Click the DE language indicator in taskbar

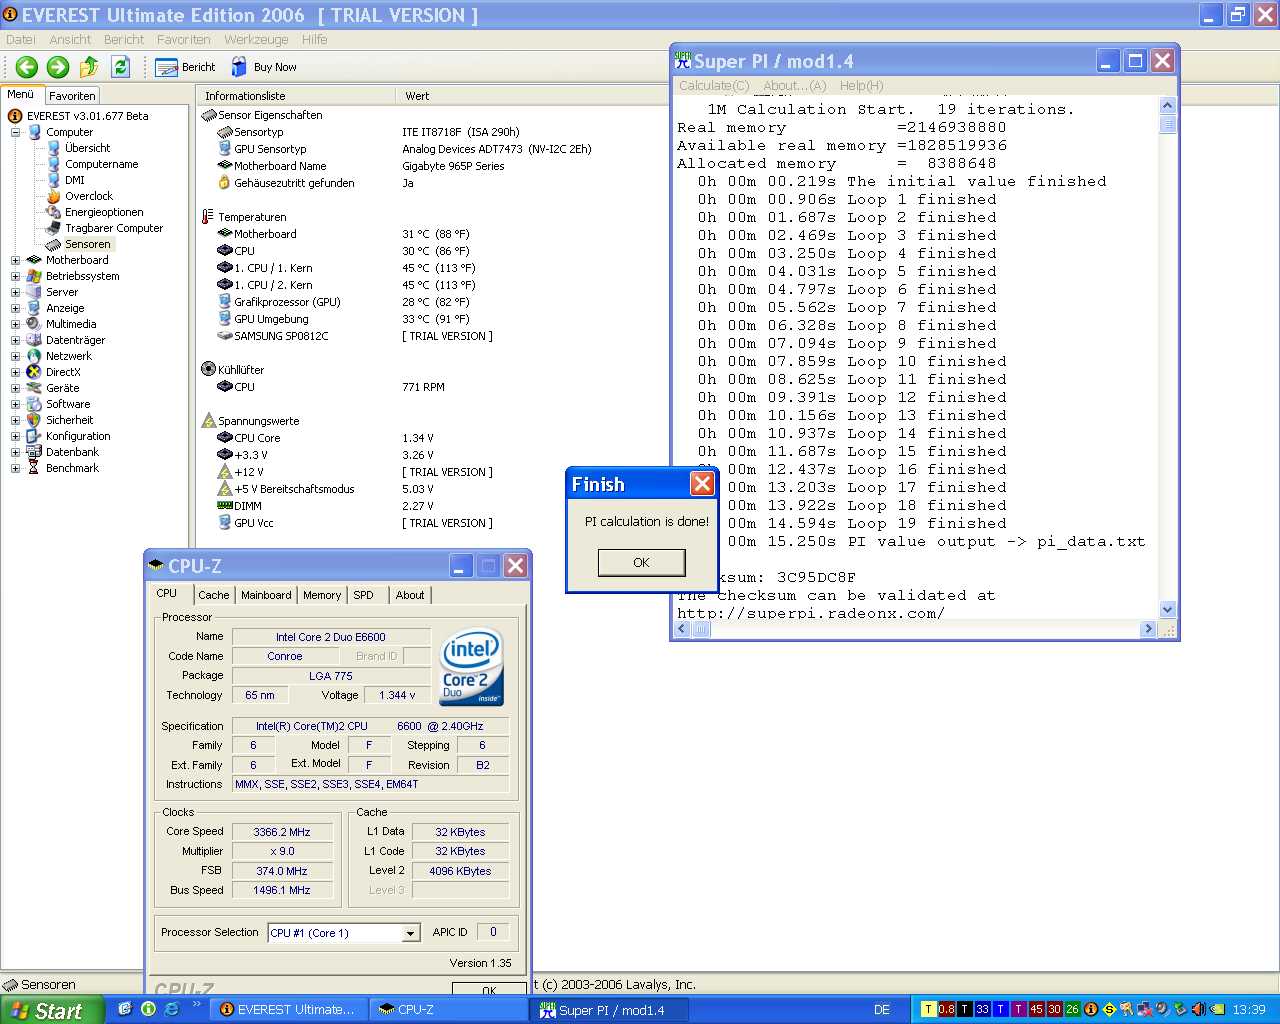882,1010
